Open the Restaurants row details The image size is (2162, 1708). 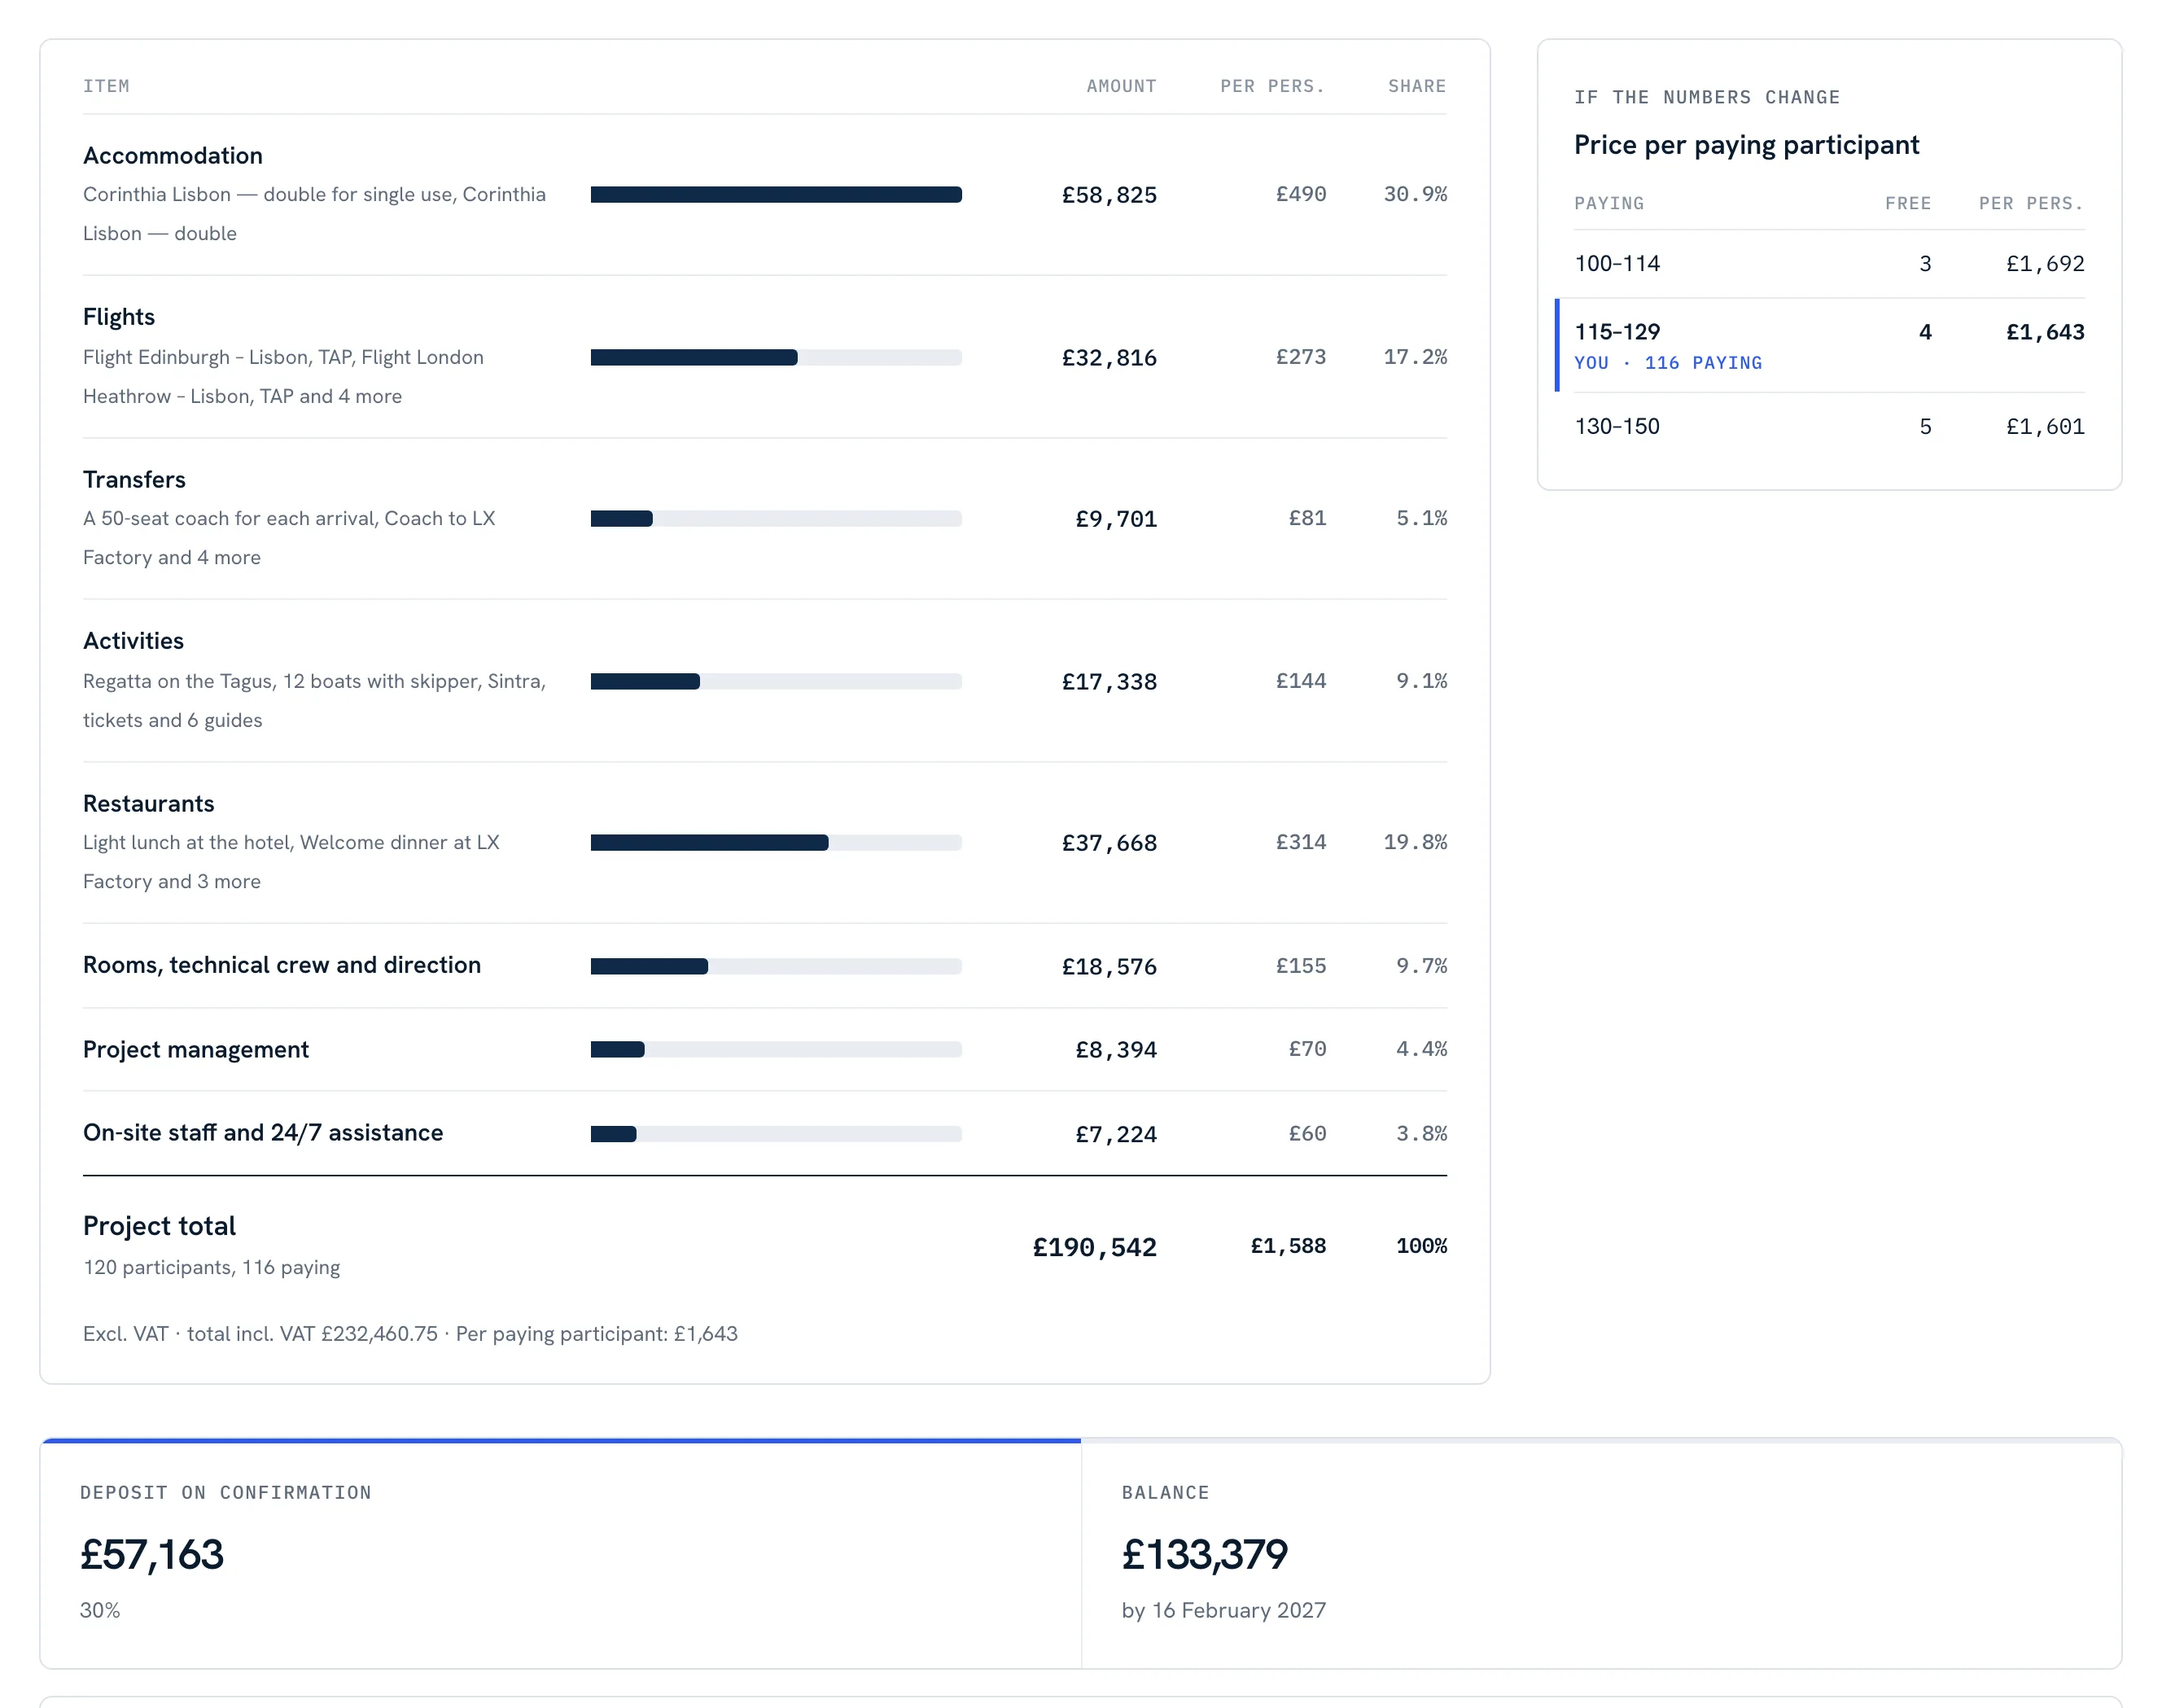click(x=764, y=842)
